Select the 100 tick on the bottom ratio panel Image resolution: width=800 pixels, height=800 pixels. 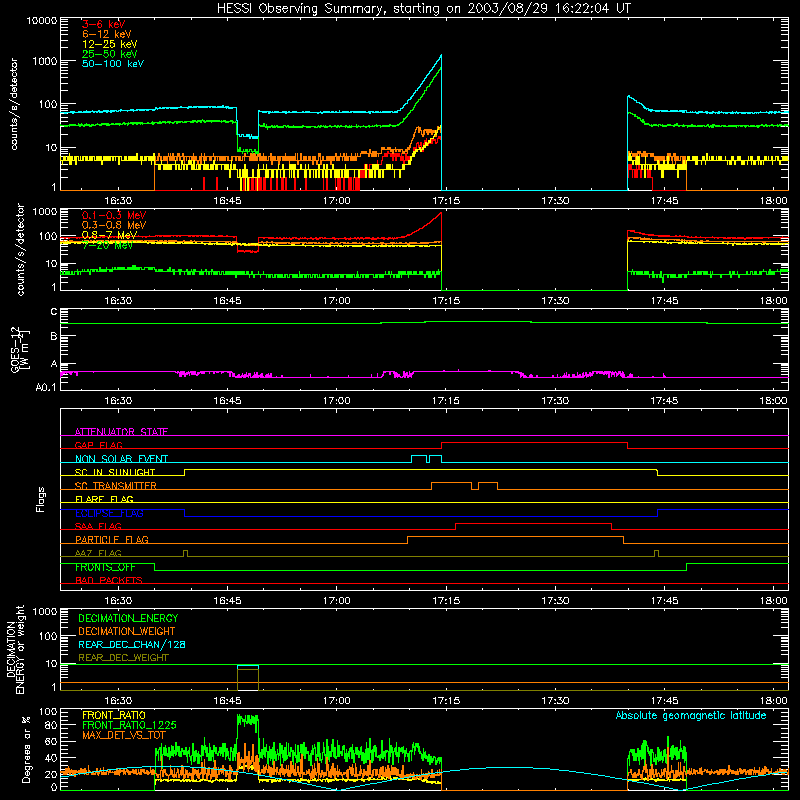[48, 711]
